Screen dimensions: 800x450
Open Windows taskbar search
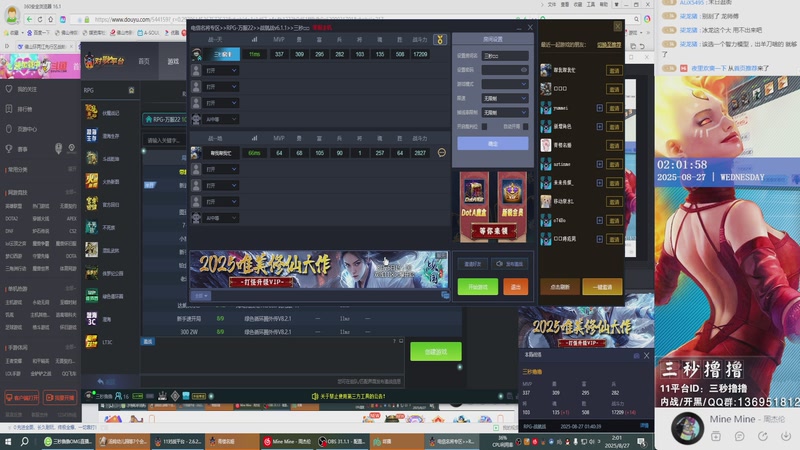click(24, 441)
